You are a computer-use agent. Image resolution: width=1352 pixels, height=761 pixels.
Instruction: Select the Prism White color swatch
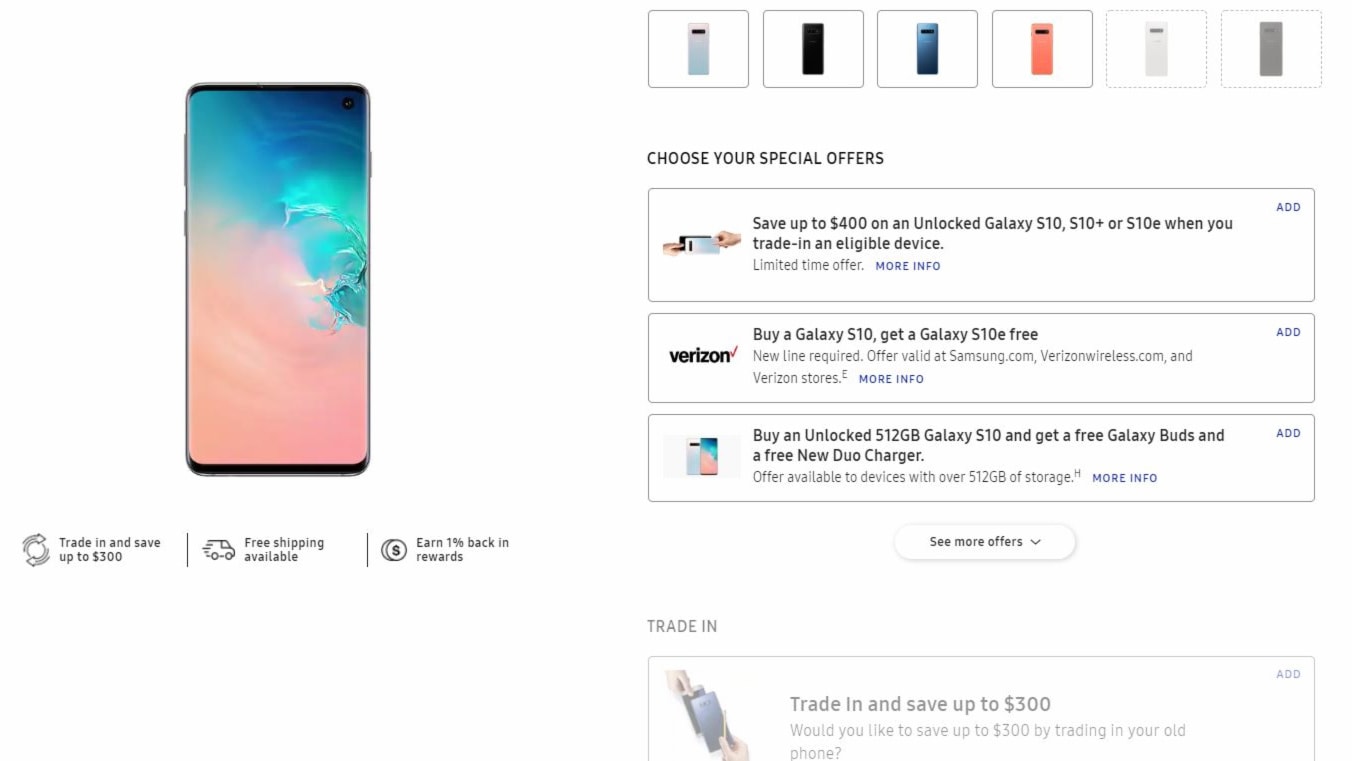[x=698, y=49]
